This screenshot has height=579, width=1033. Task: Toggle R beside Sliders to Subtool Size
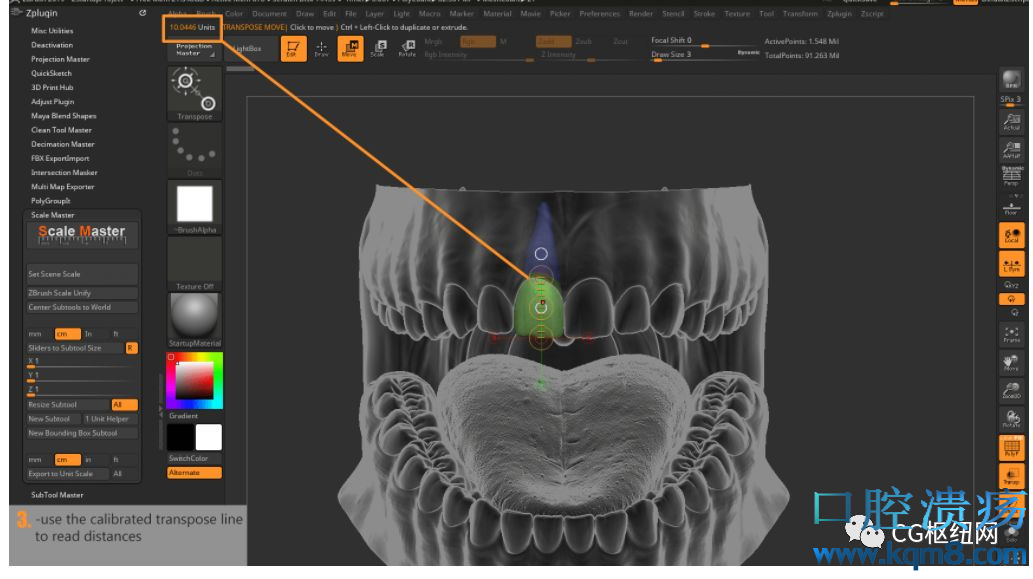132,348
